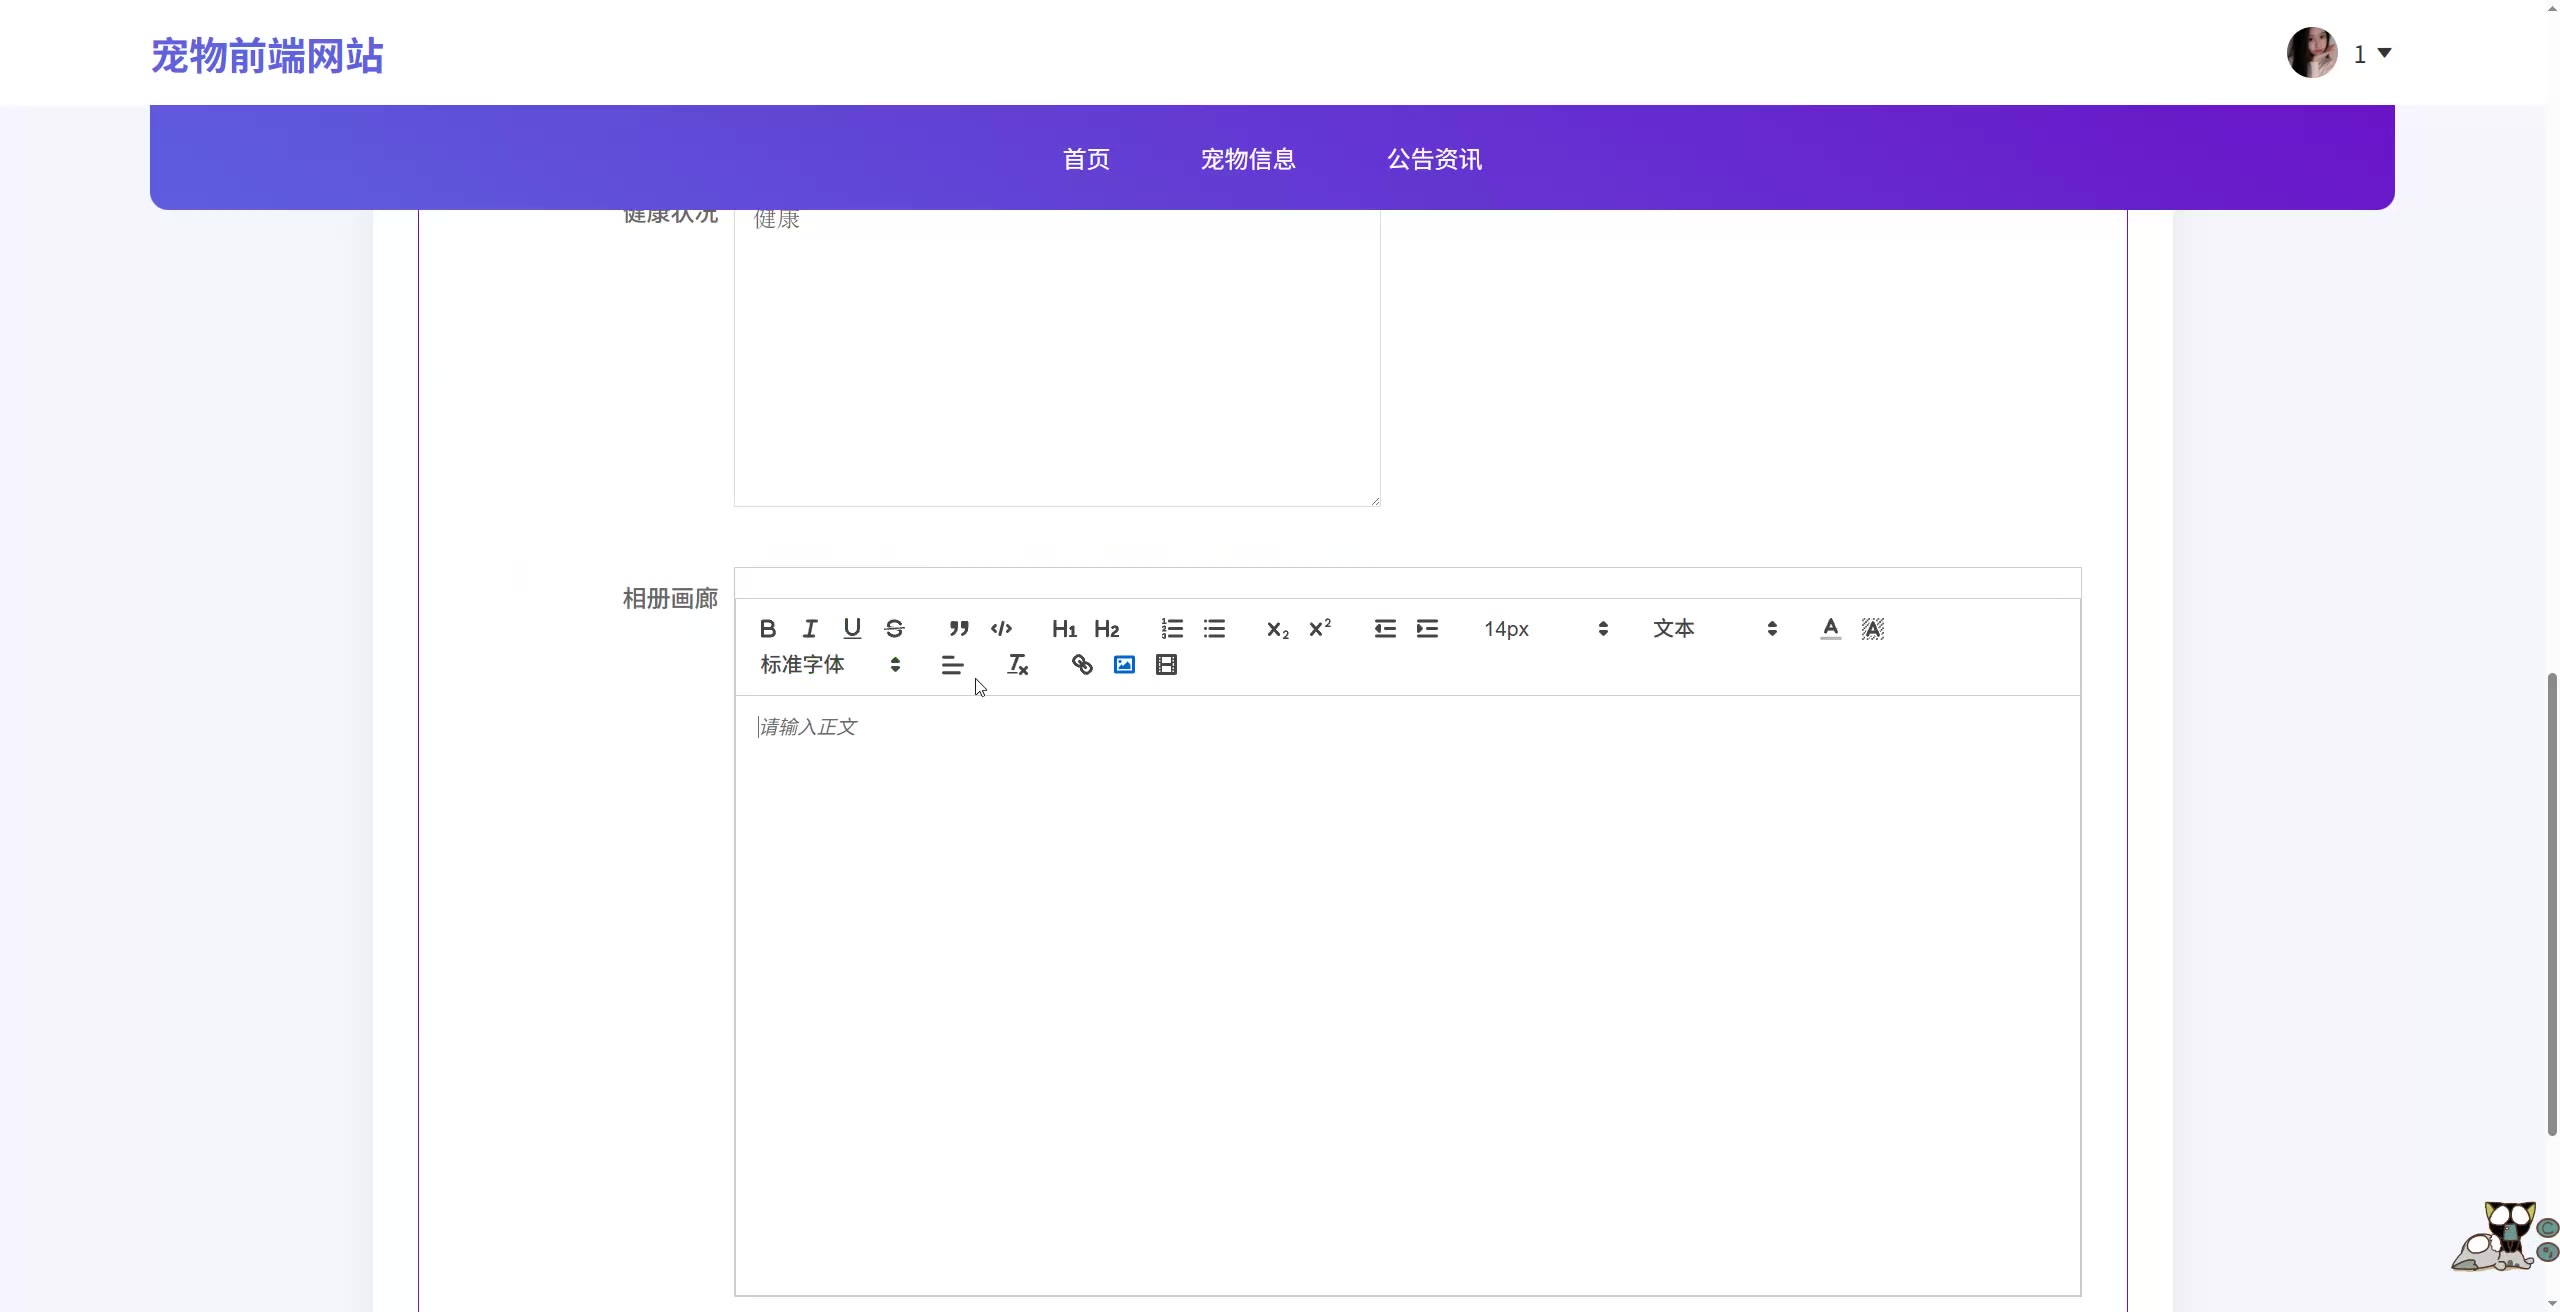The height and width of the screenshot is (1312, 2560).
Task: Insert a code block
Action: tap(1001, 629)
